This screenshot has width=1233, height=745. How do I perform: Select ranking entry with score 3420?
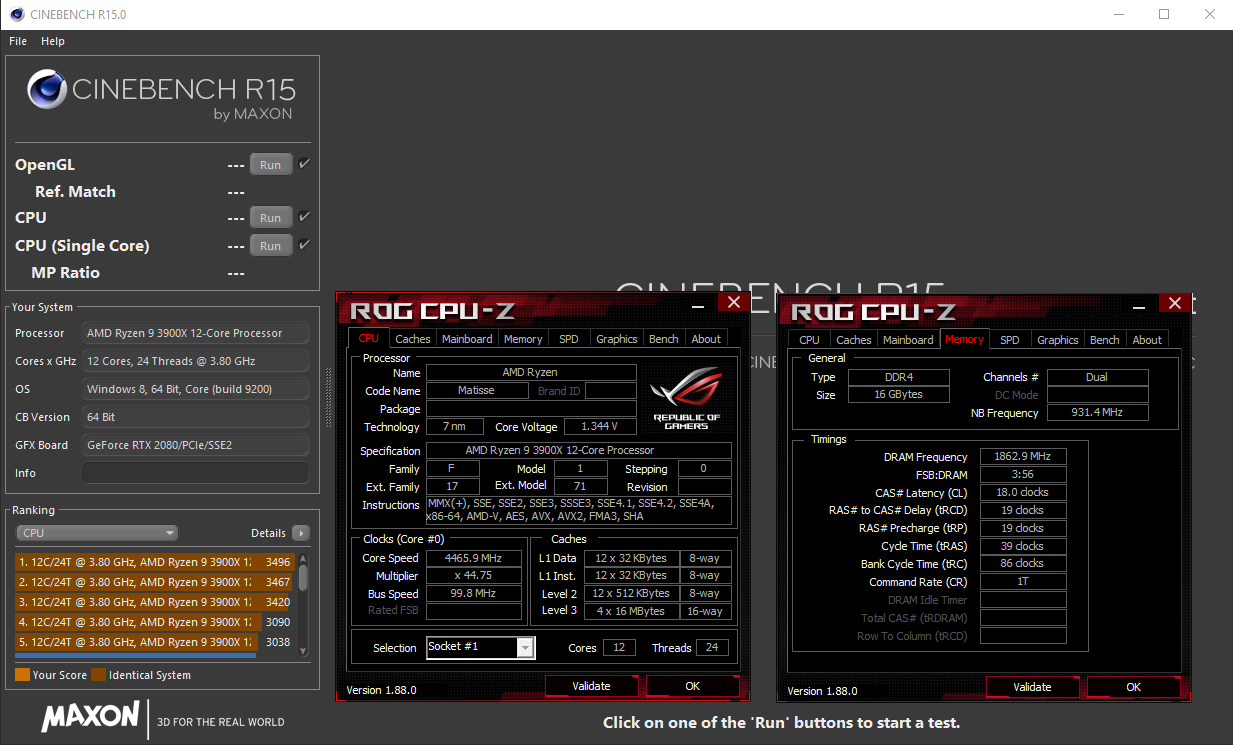pos(155,602)
